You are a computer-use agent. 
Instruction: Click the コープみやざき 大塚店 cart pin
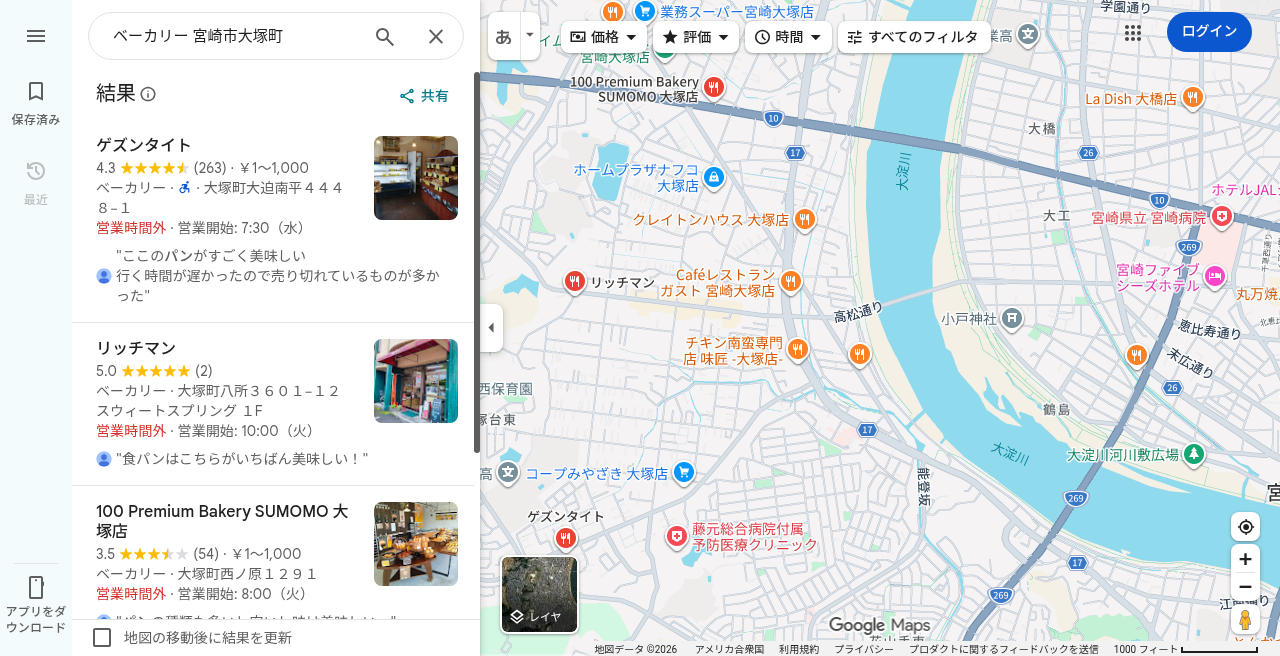[x=683, y=472]
